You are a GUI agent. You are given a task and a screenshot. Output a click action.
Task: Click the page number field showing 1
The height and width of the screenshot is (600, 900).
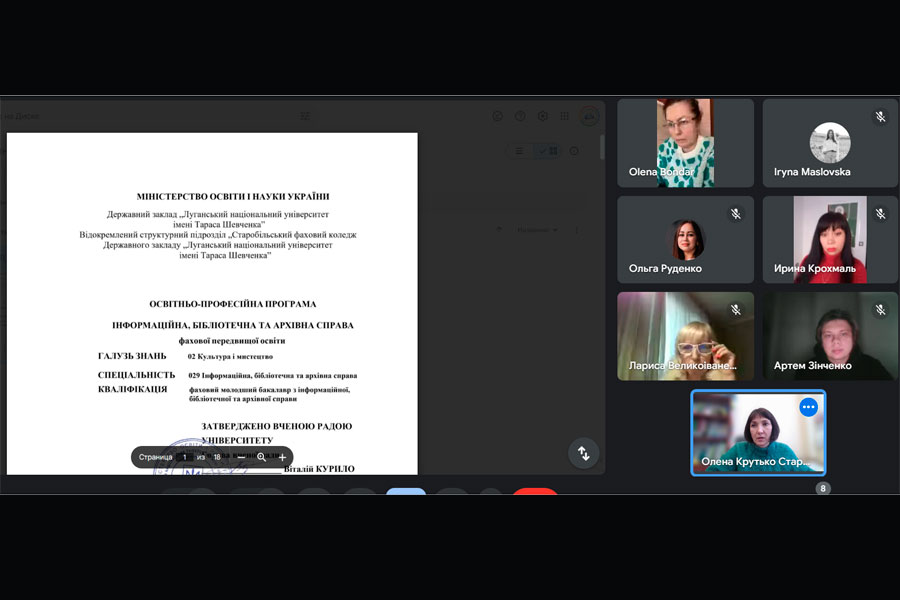click(184, 458)
